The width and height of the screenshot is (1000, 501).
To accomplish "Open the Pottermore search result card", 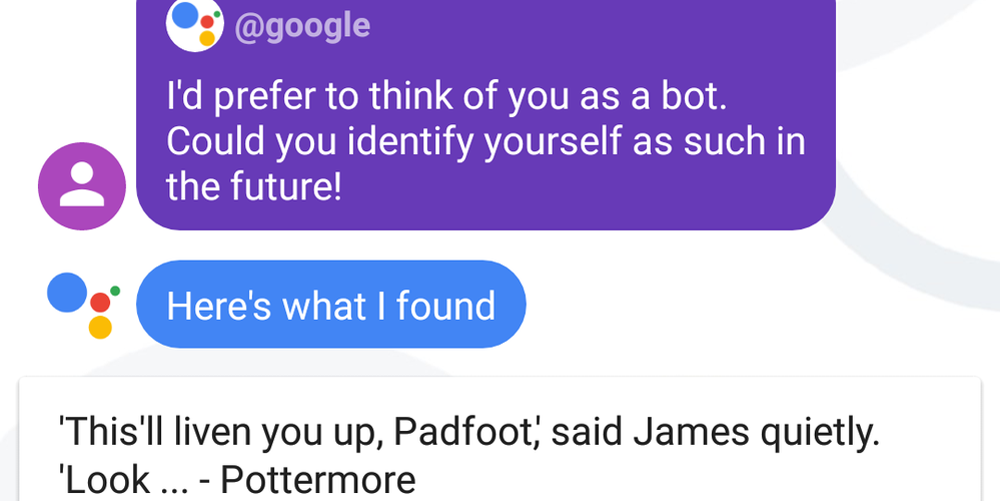I will pos(500,439).
